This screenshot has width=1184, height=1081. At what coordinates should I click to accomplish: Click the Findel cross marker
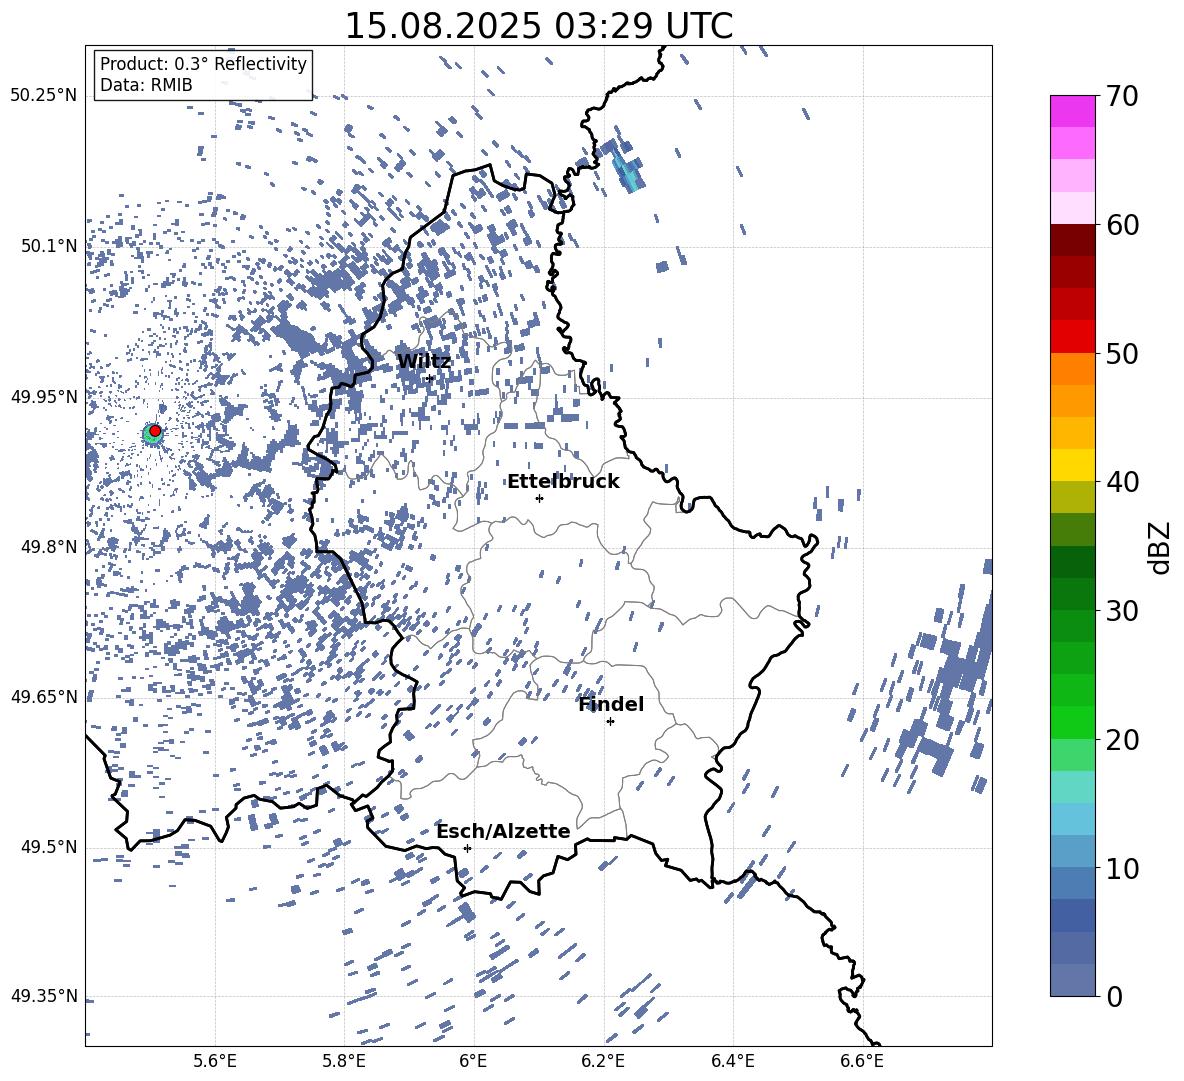(x=610, y=722)
